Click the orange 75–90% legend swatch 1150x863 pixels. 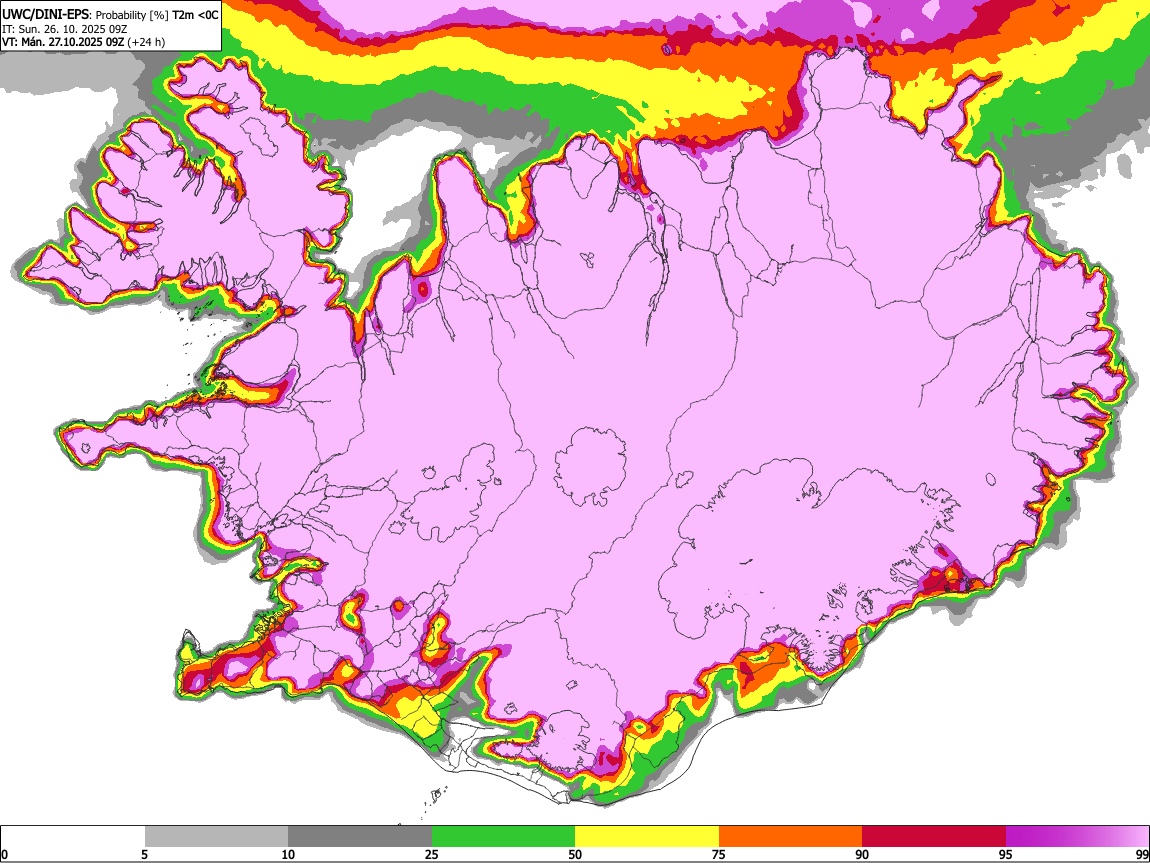(x=791, y=836)
